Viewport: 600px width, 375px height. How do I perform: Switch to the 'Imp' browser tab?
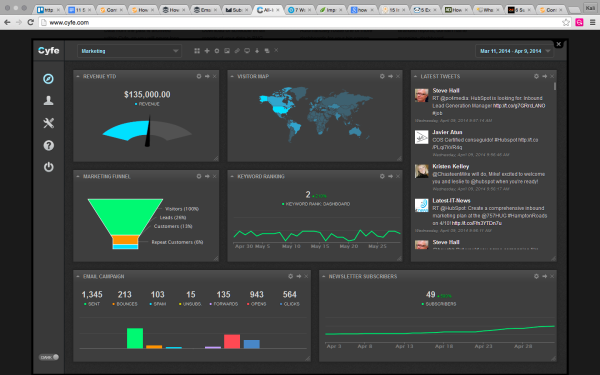tap(331, 10)
